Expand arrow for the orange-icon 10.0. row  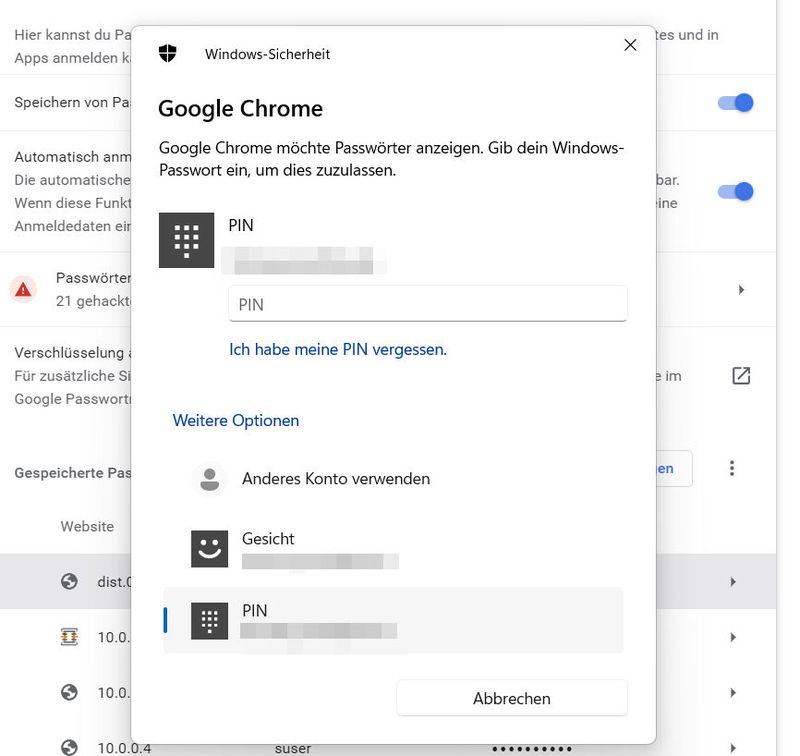[x=733, y=637]
